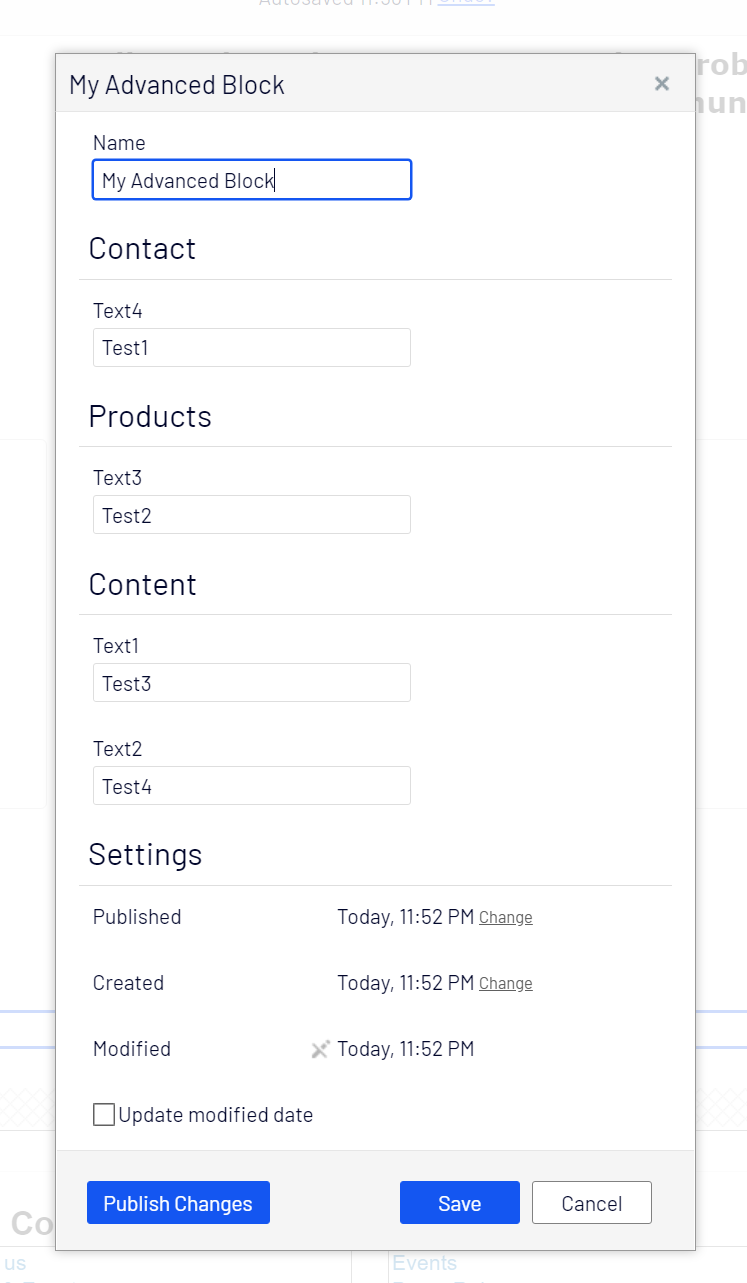
Task: Close the My Advanced Block dialog
Action: tap(661, 84)
